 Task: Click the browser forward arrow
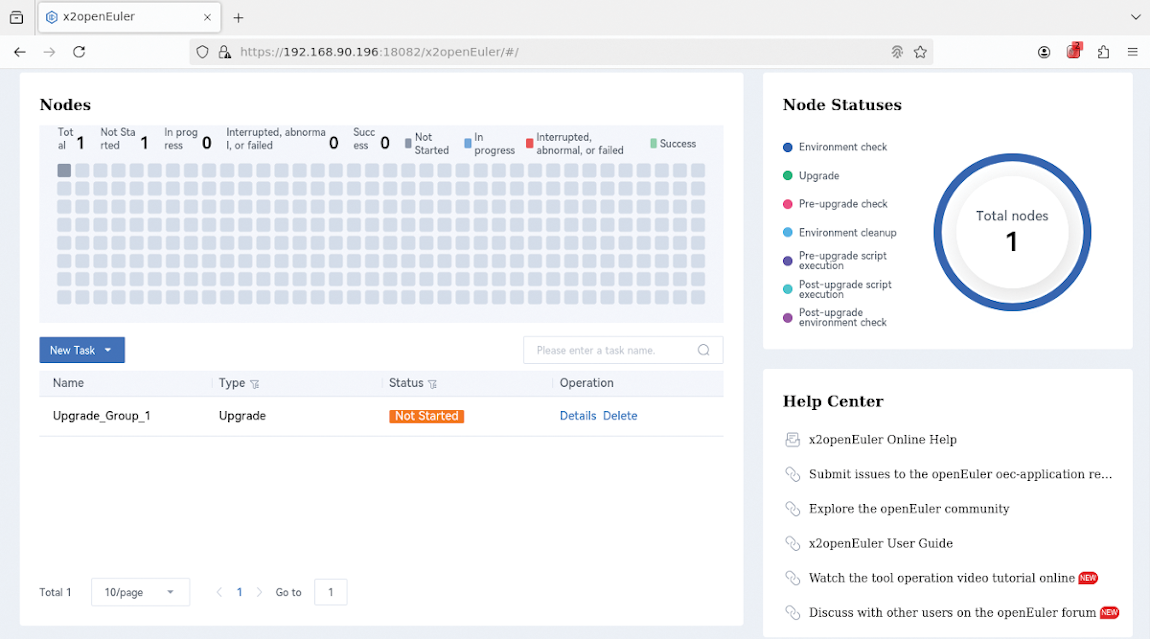click(49, 52)
